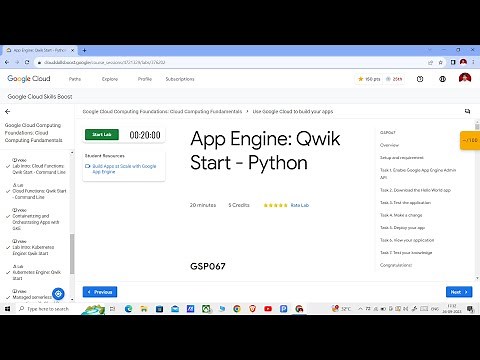Open Microsoft Edge from the taskbar
Screen dimensions: 480x360
click(128, 309)
